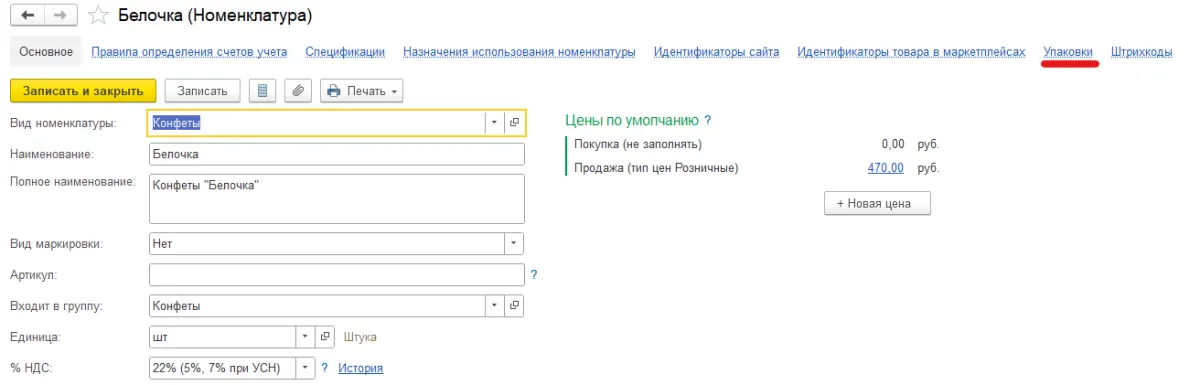
Task: Open the История link for НДС
Action: (360, 368)
